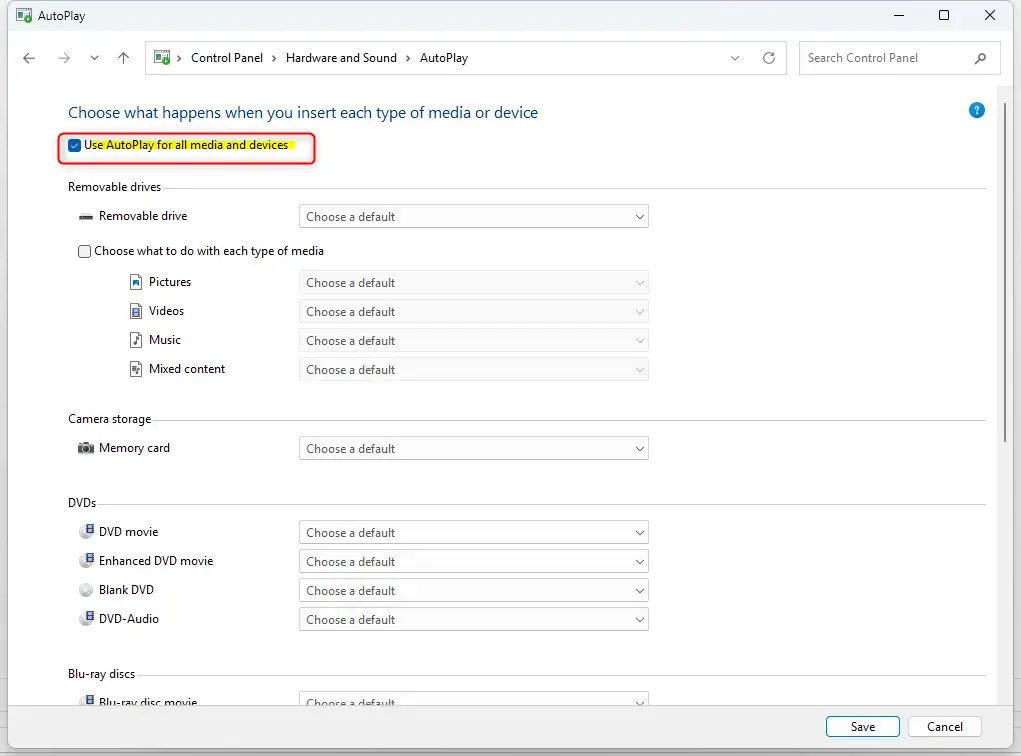Image resolution: width=1021 pixels, height=756 pixels.
Task: Go up one level with up arrow
Action: point(123,58)
